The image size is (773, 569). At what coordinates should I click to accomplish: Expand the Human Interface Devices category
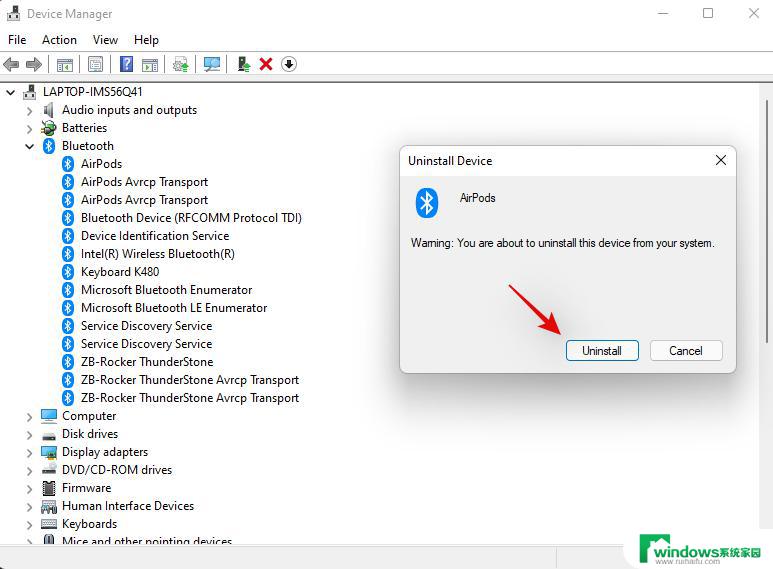(29, 507)
